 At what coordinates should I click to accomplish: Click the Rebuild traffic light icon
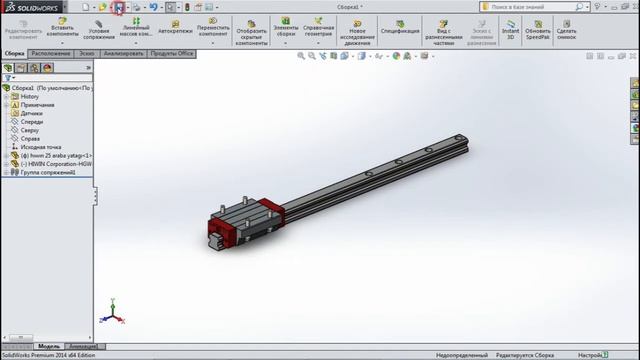click(x=187, y=7)
